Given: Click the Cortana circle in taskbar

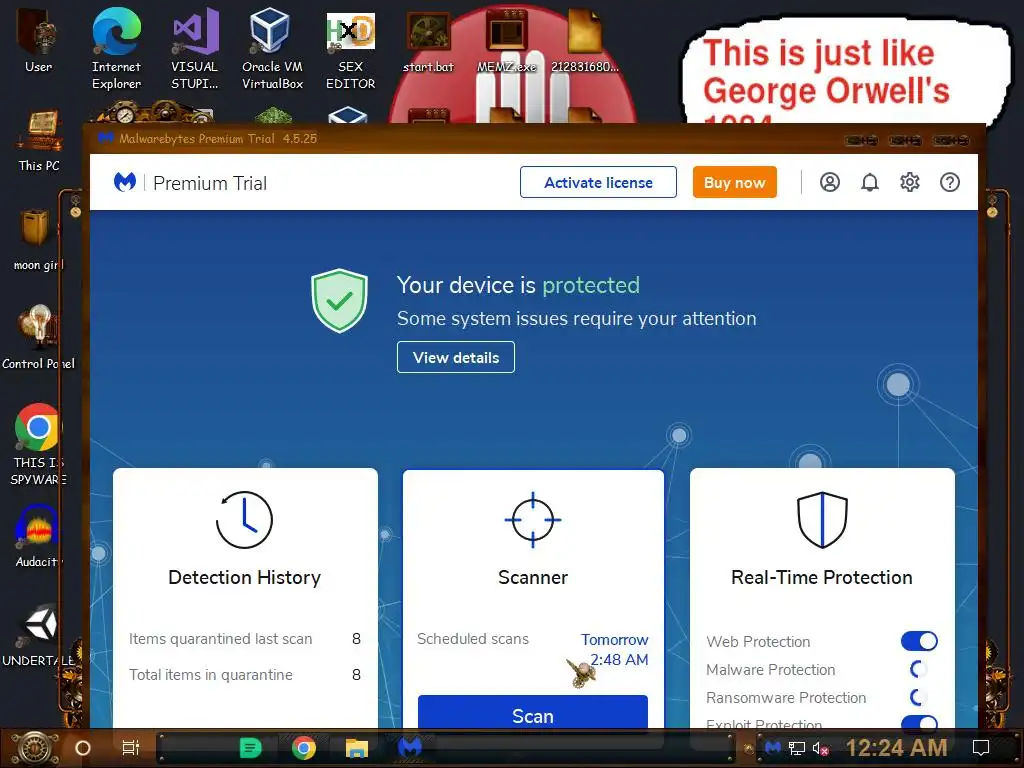Looking at the screenshot, I should tap(82, 748).
